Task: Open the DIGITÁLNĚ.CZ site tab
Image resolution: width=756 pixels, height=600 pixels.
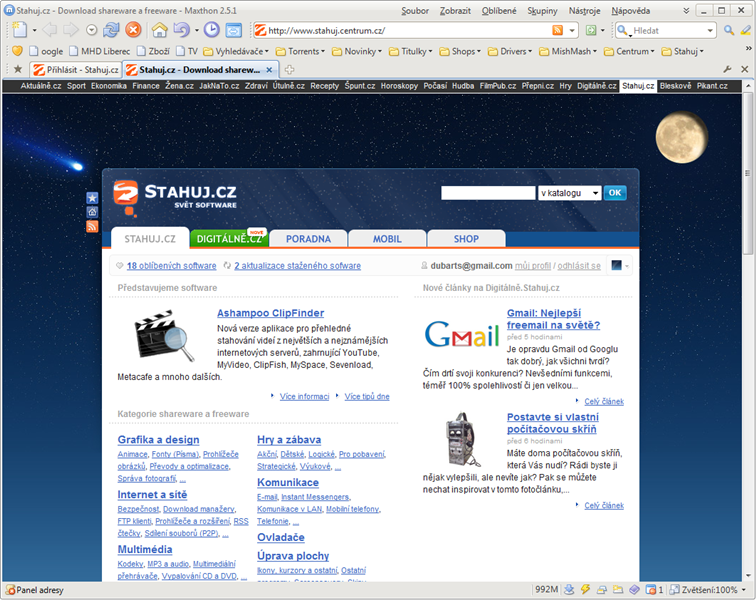Action: click(229, 238)
